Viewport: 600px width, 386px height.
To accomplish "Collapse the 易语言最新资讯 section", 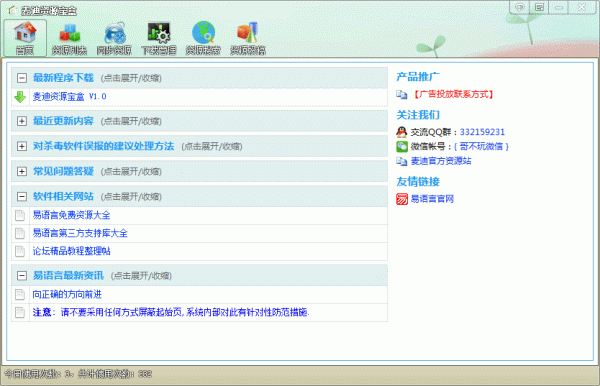I will pos(22,275).
